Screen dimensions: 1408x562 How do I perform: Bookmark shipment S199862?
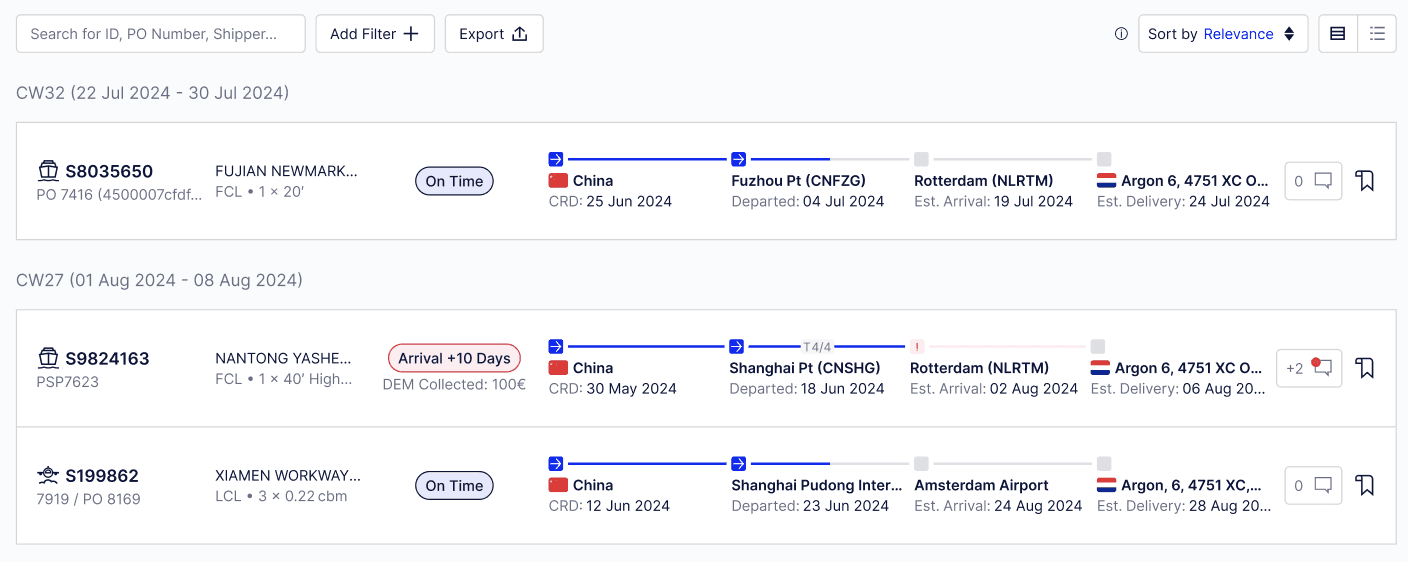[1365, 485]
